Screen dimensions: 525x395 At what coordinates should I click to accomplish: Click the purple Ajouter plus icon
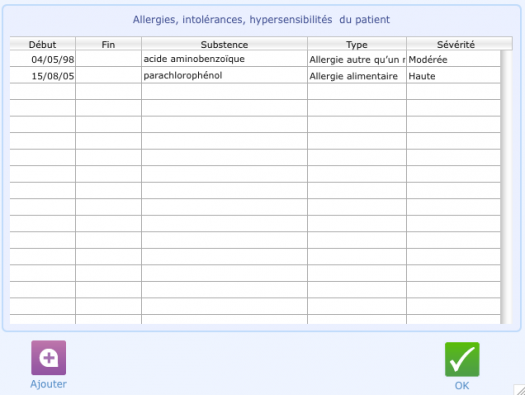pyautogui.click(x=49, y=358)
